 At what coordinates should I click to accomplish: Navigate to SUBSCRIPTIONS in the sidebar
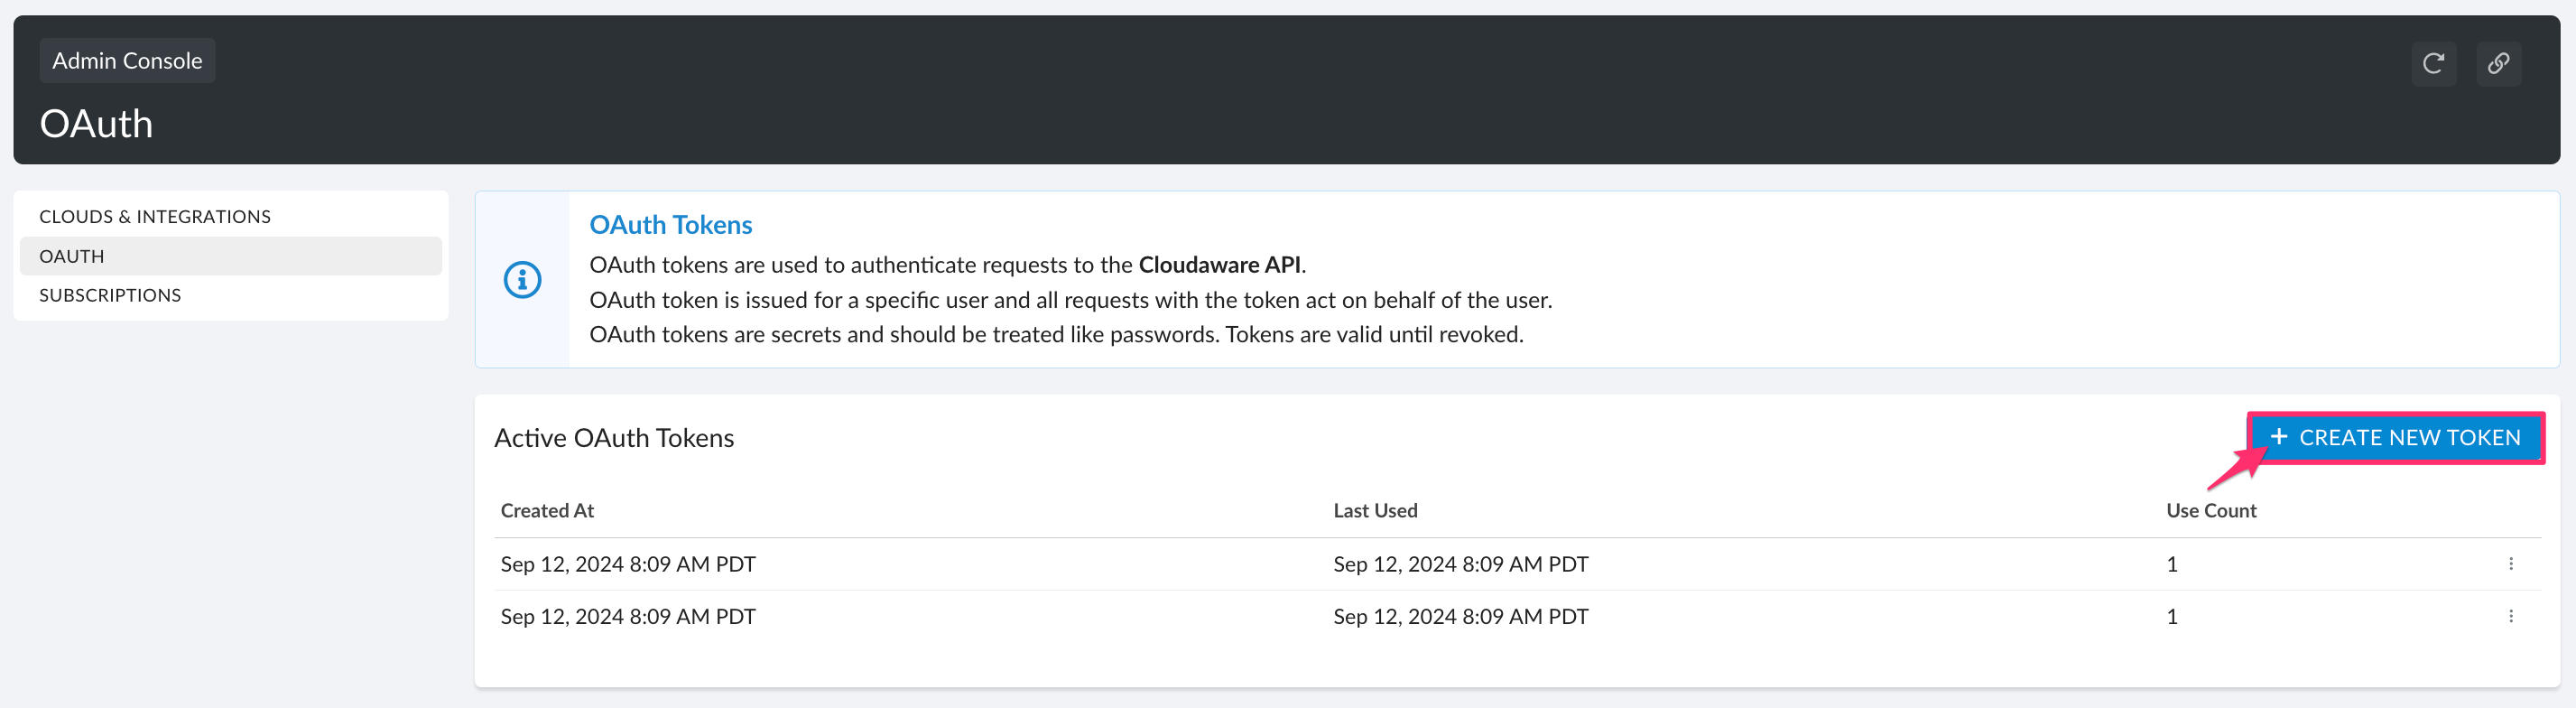(110, 294)
